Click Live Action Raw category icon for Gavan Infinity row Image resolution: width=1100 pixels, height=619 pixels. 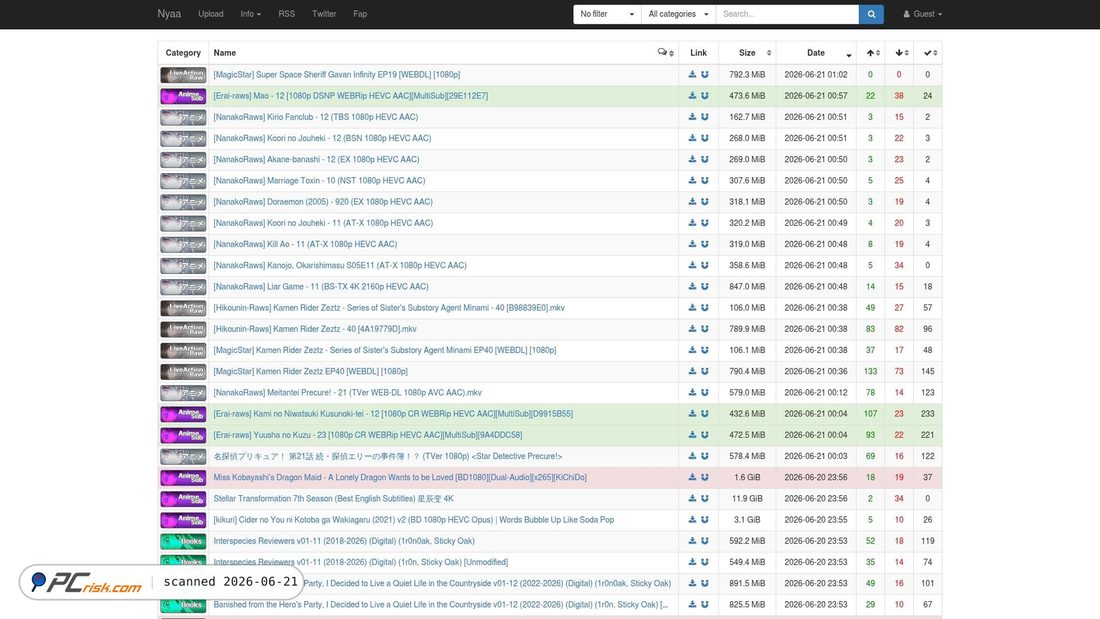click(x=183, y=74)
